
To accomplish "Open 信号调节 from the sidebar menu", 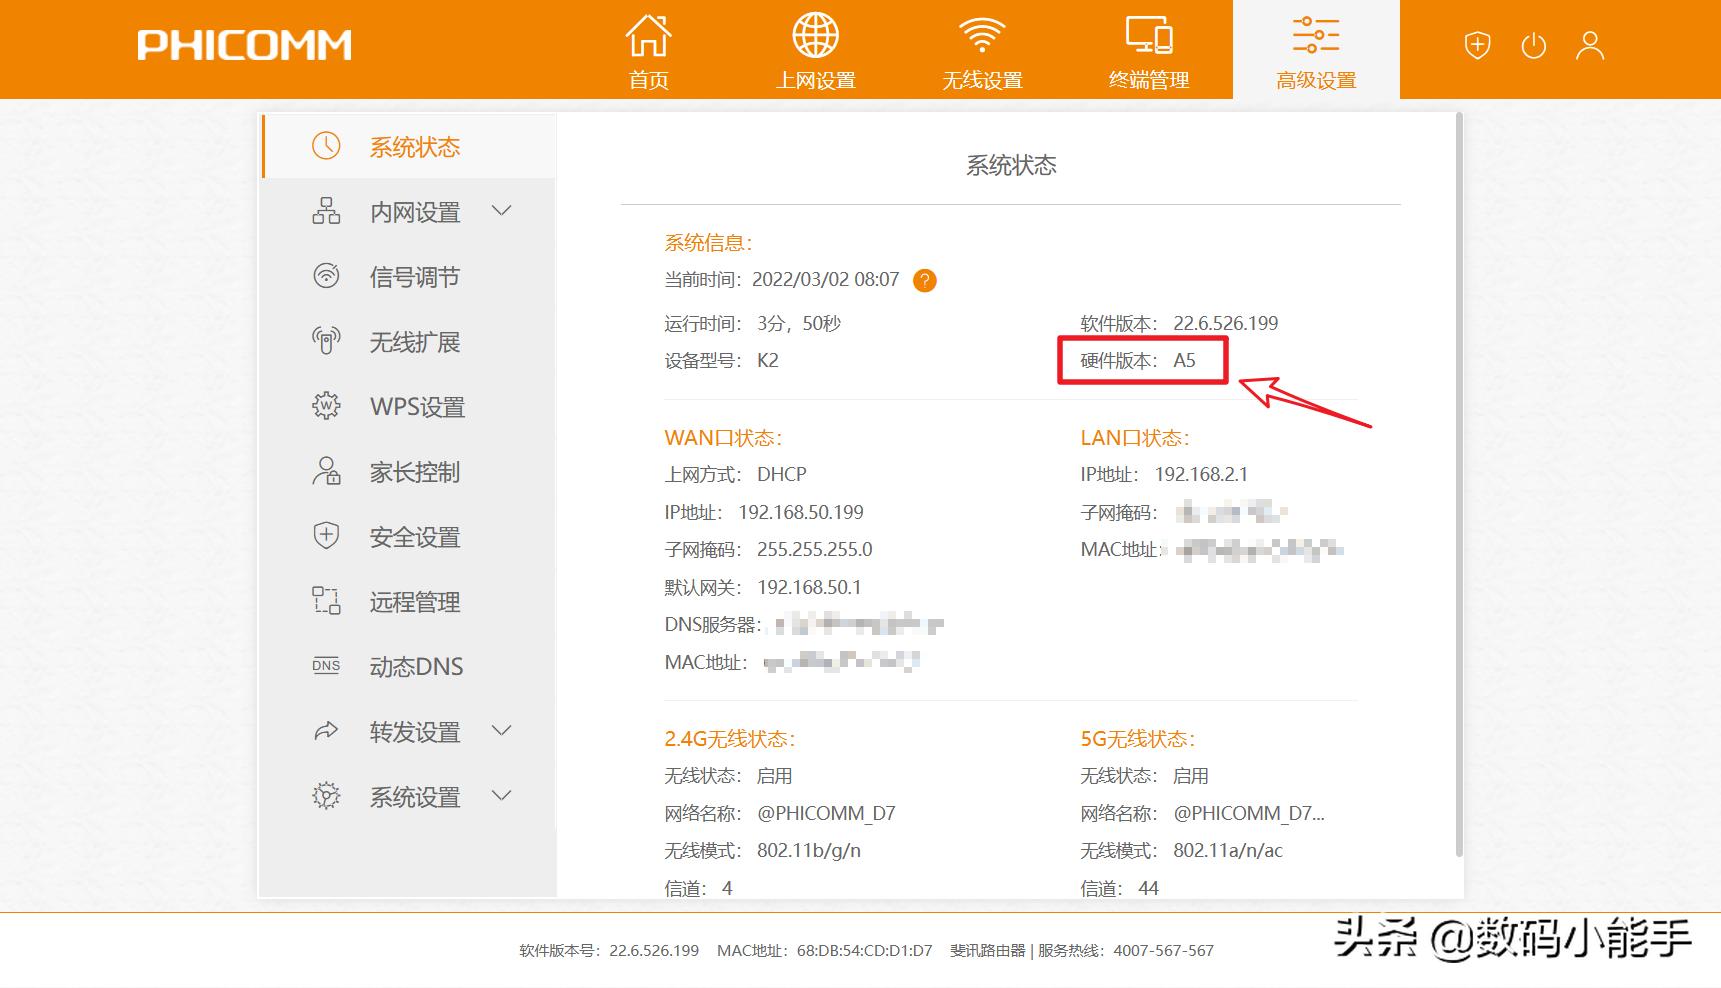I will pyautogui.click(x=415, y=277).
